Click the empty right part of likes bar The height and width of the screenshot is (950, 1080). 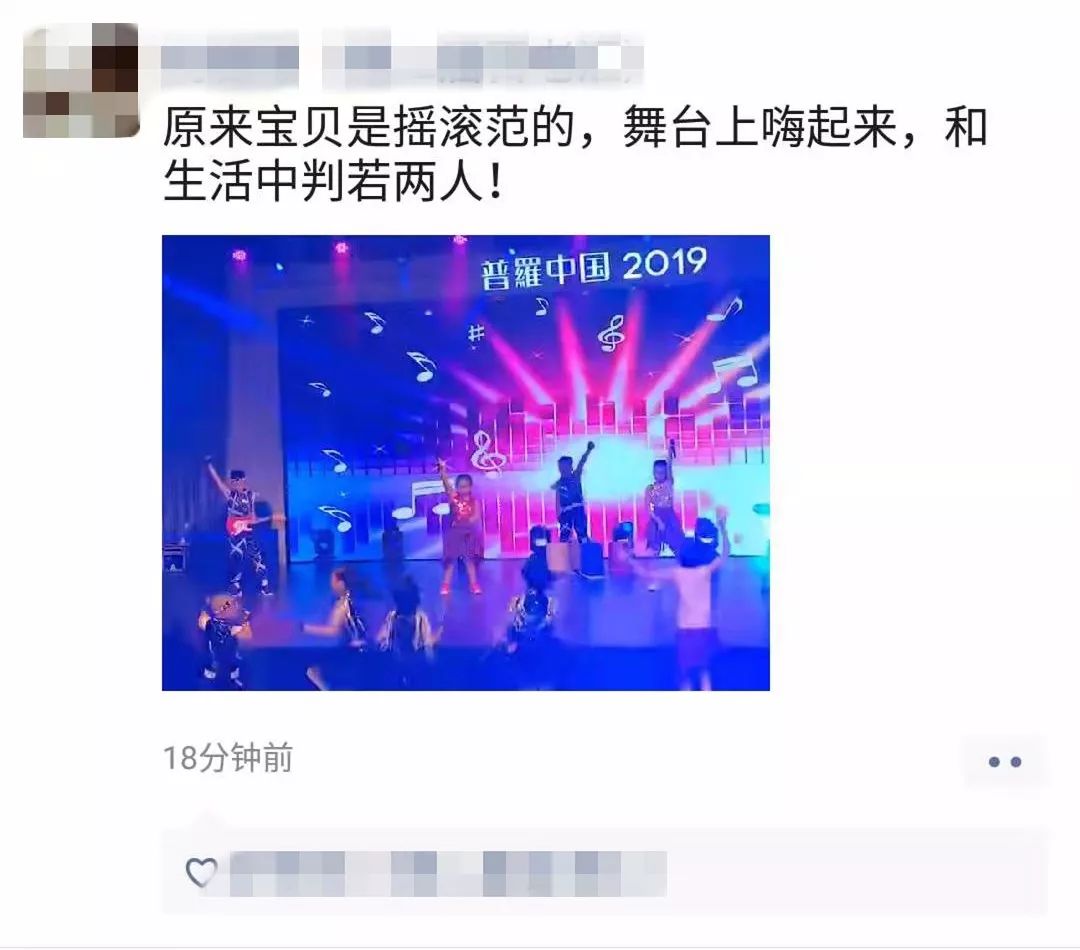857,873
